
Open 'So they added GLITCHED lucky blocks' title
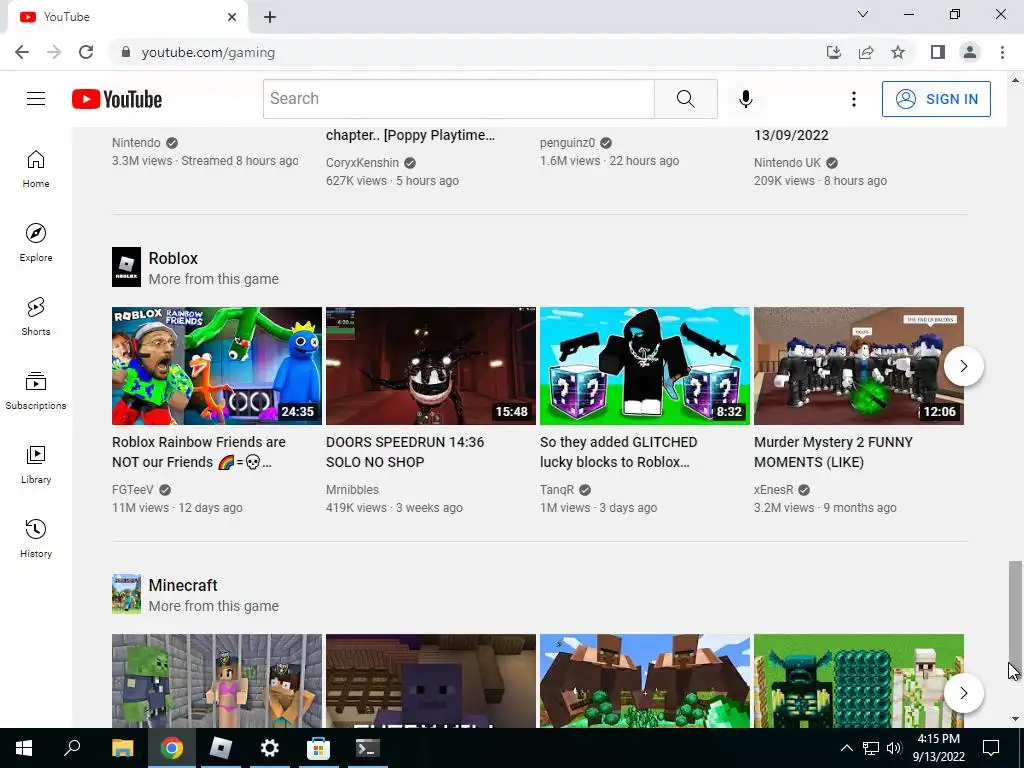[618, 452]
